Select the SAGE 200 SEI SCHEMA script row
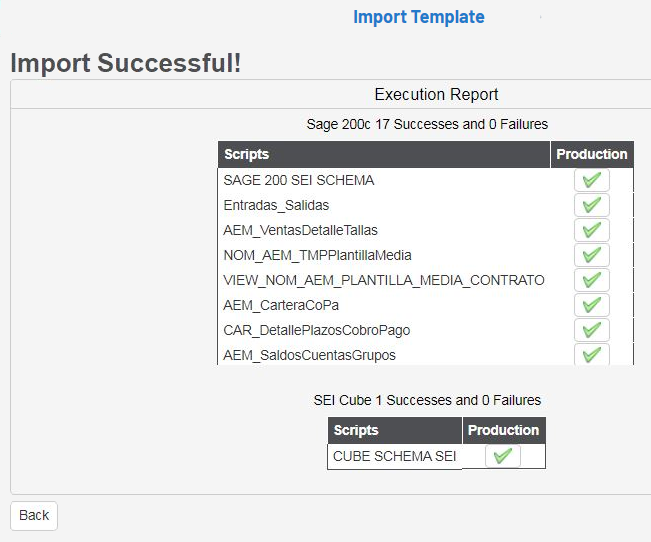Viewport: 651px width, 542px height. [x=299, y=181]
